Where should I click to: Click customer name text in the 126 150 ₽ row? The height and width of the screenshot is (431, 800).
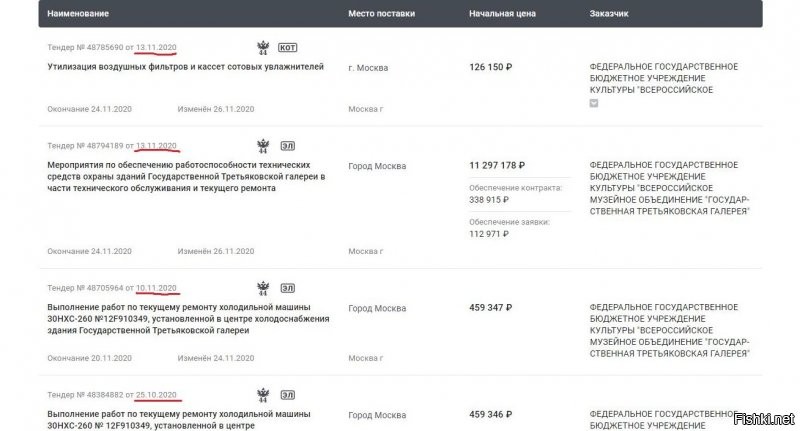coord(663,78)
